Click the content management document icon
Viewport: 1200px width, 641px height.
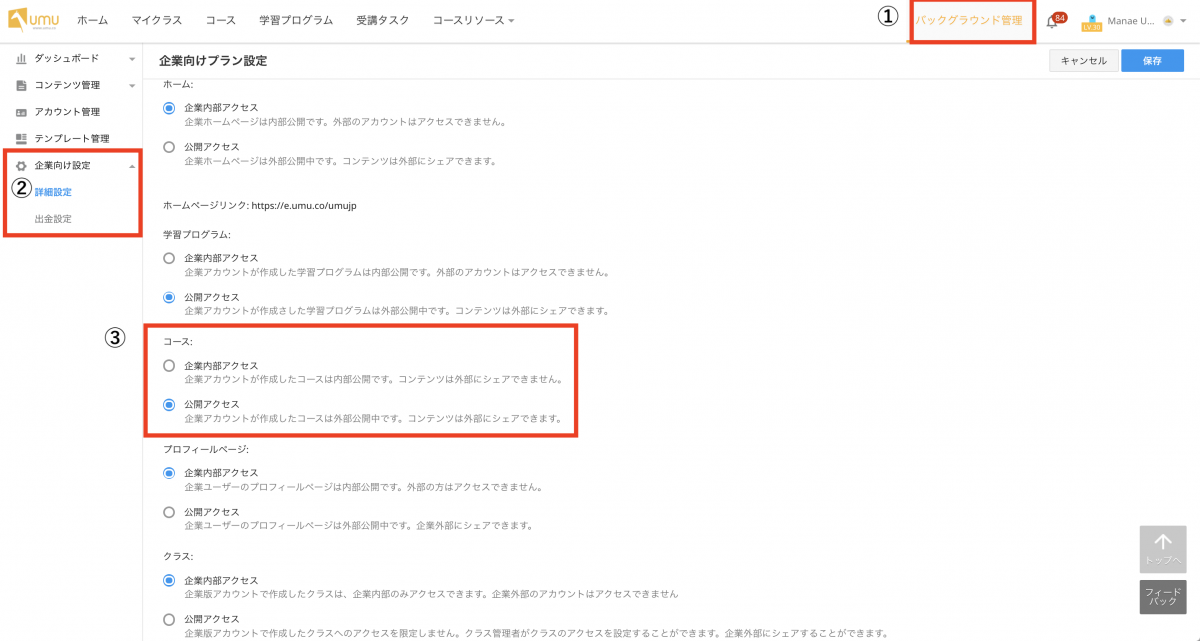pos(21,86)
